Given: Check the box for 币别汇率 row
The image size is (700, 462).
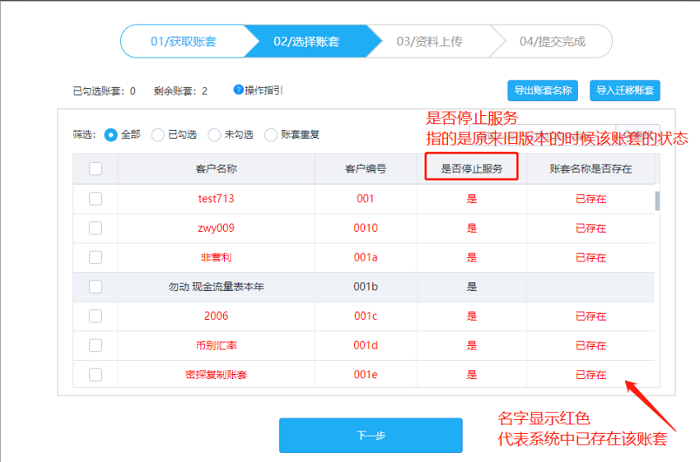Looking at the screenshot, I should click(x=95, y=345).
